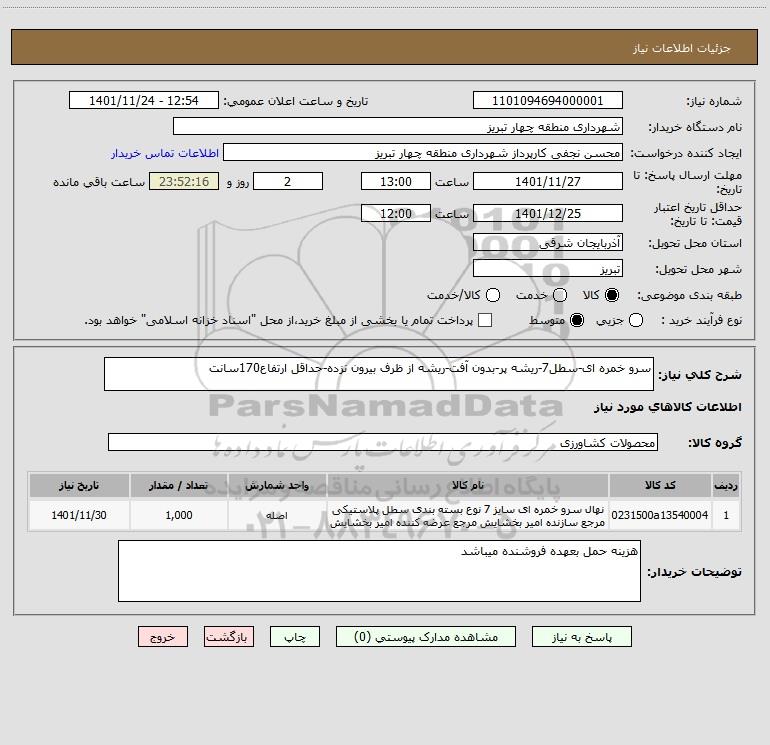The image size is (770, 745).
Task: Toggle the Islamic treasury bonds payment checkbox
Action: [485, 320]
